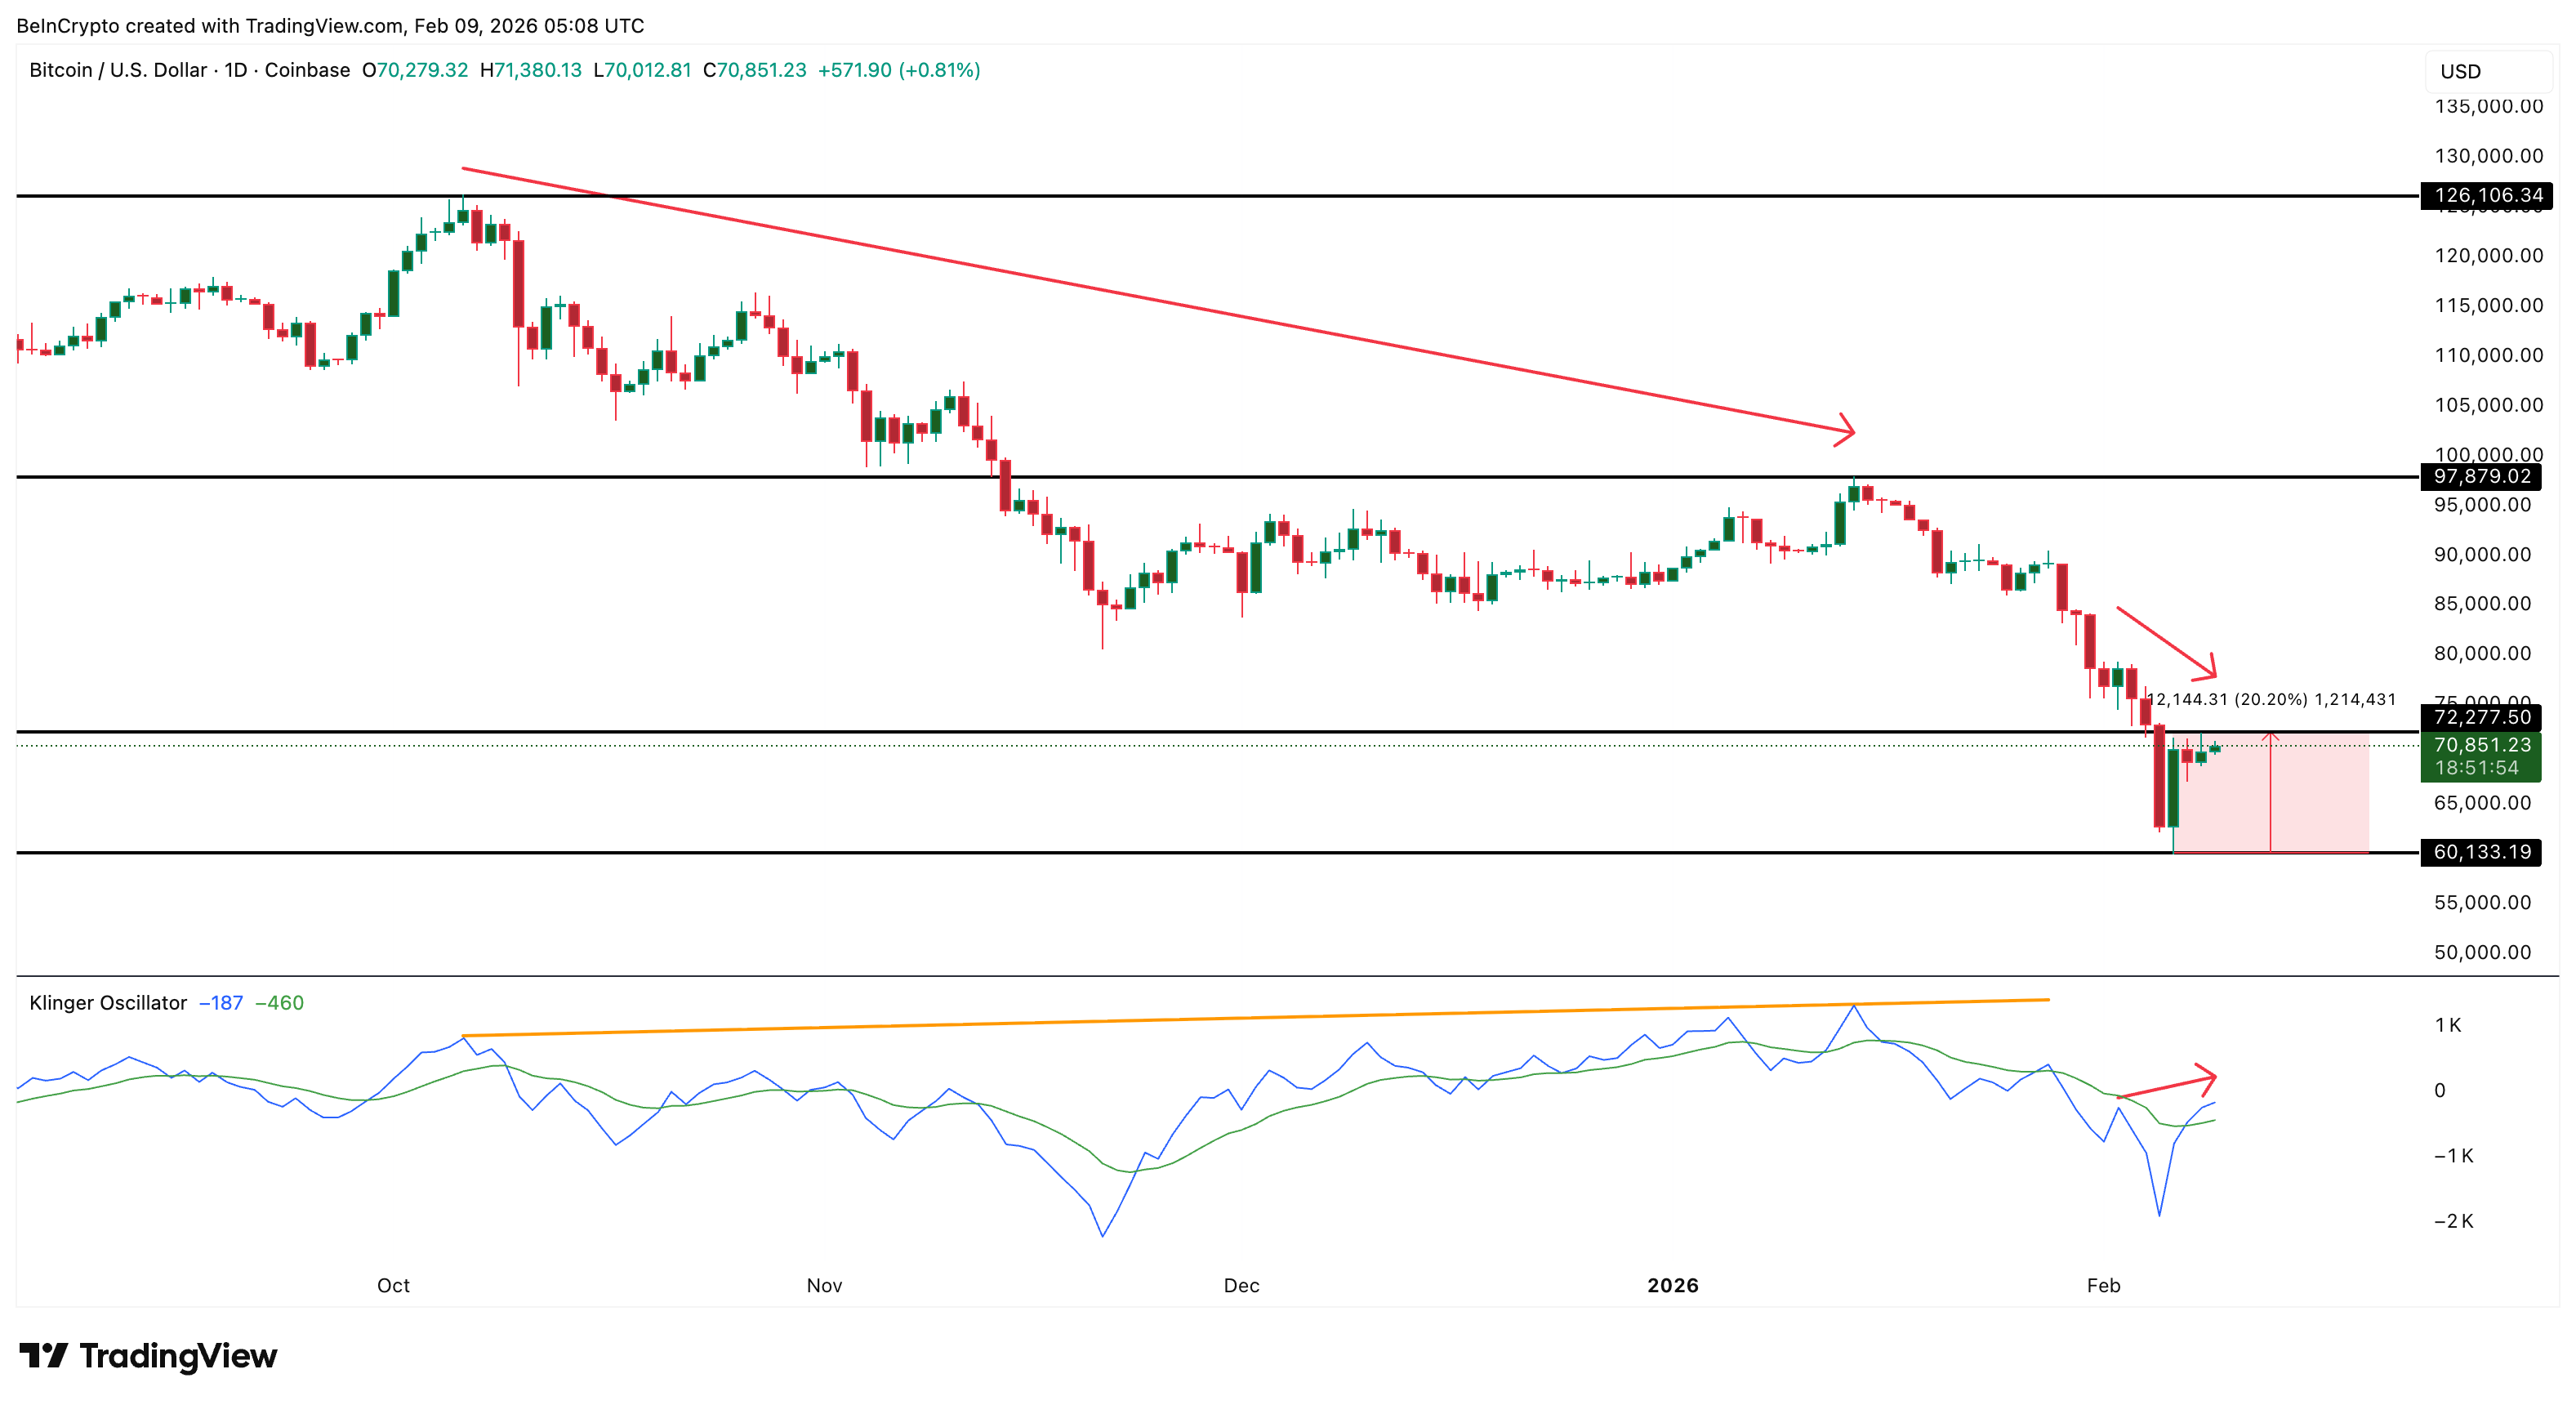The width and height of the screenshot is (2576, 1405).
Task: Click the Oct label on time axis
Action: tap(393, 1286)
